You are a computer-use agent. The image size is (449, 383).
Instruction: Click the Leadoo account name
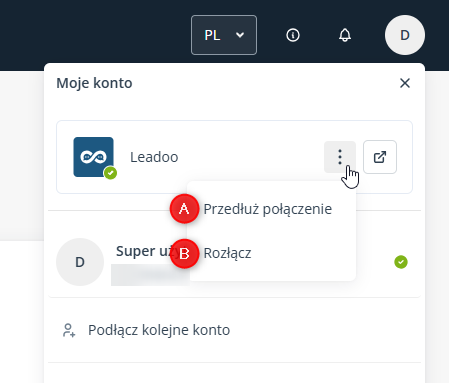154,157
